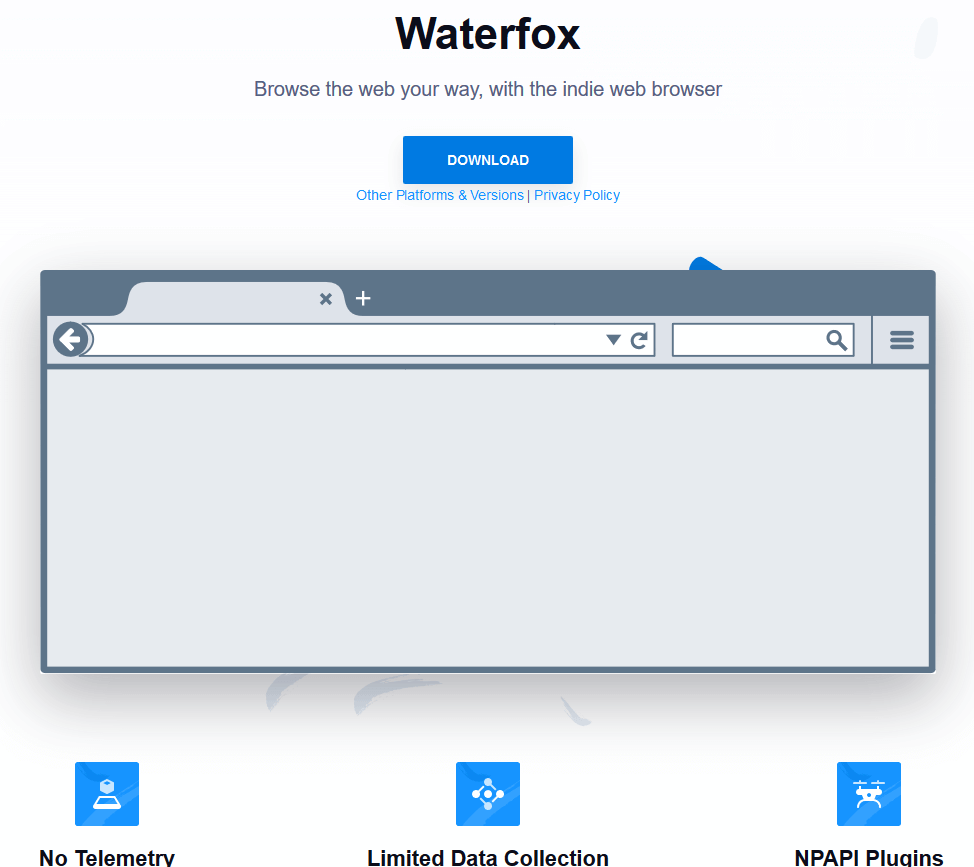Open the Other Platforms & Versions link

click(439, 196)
